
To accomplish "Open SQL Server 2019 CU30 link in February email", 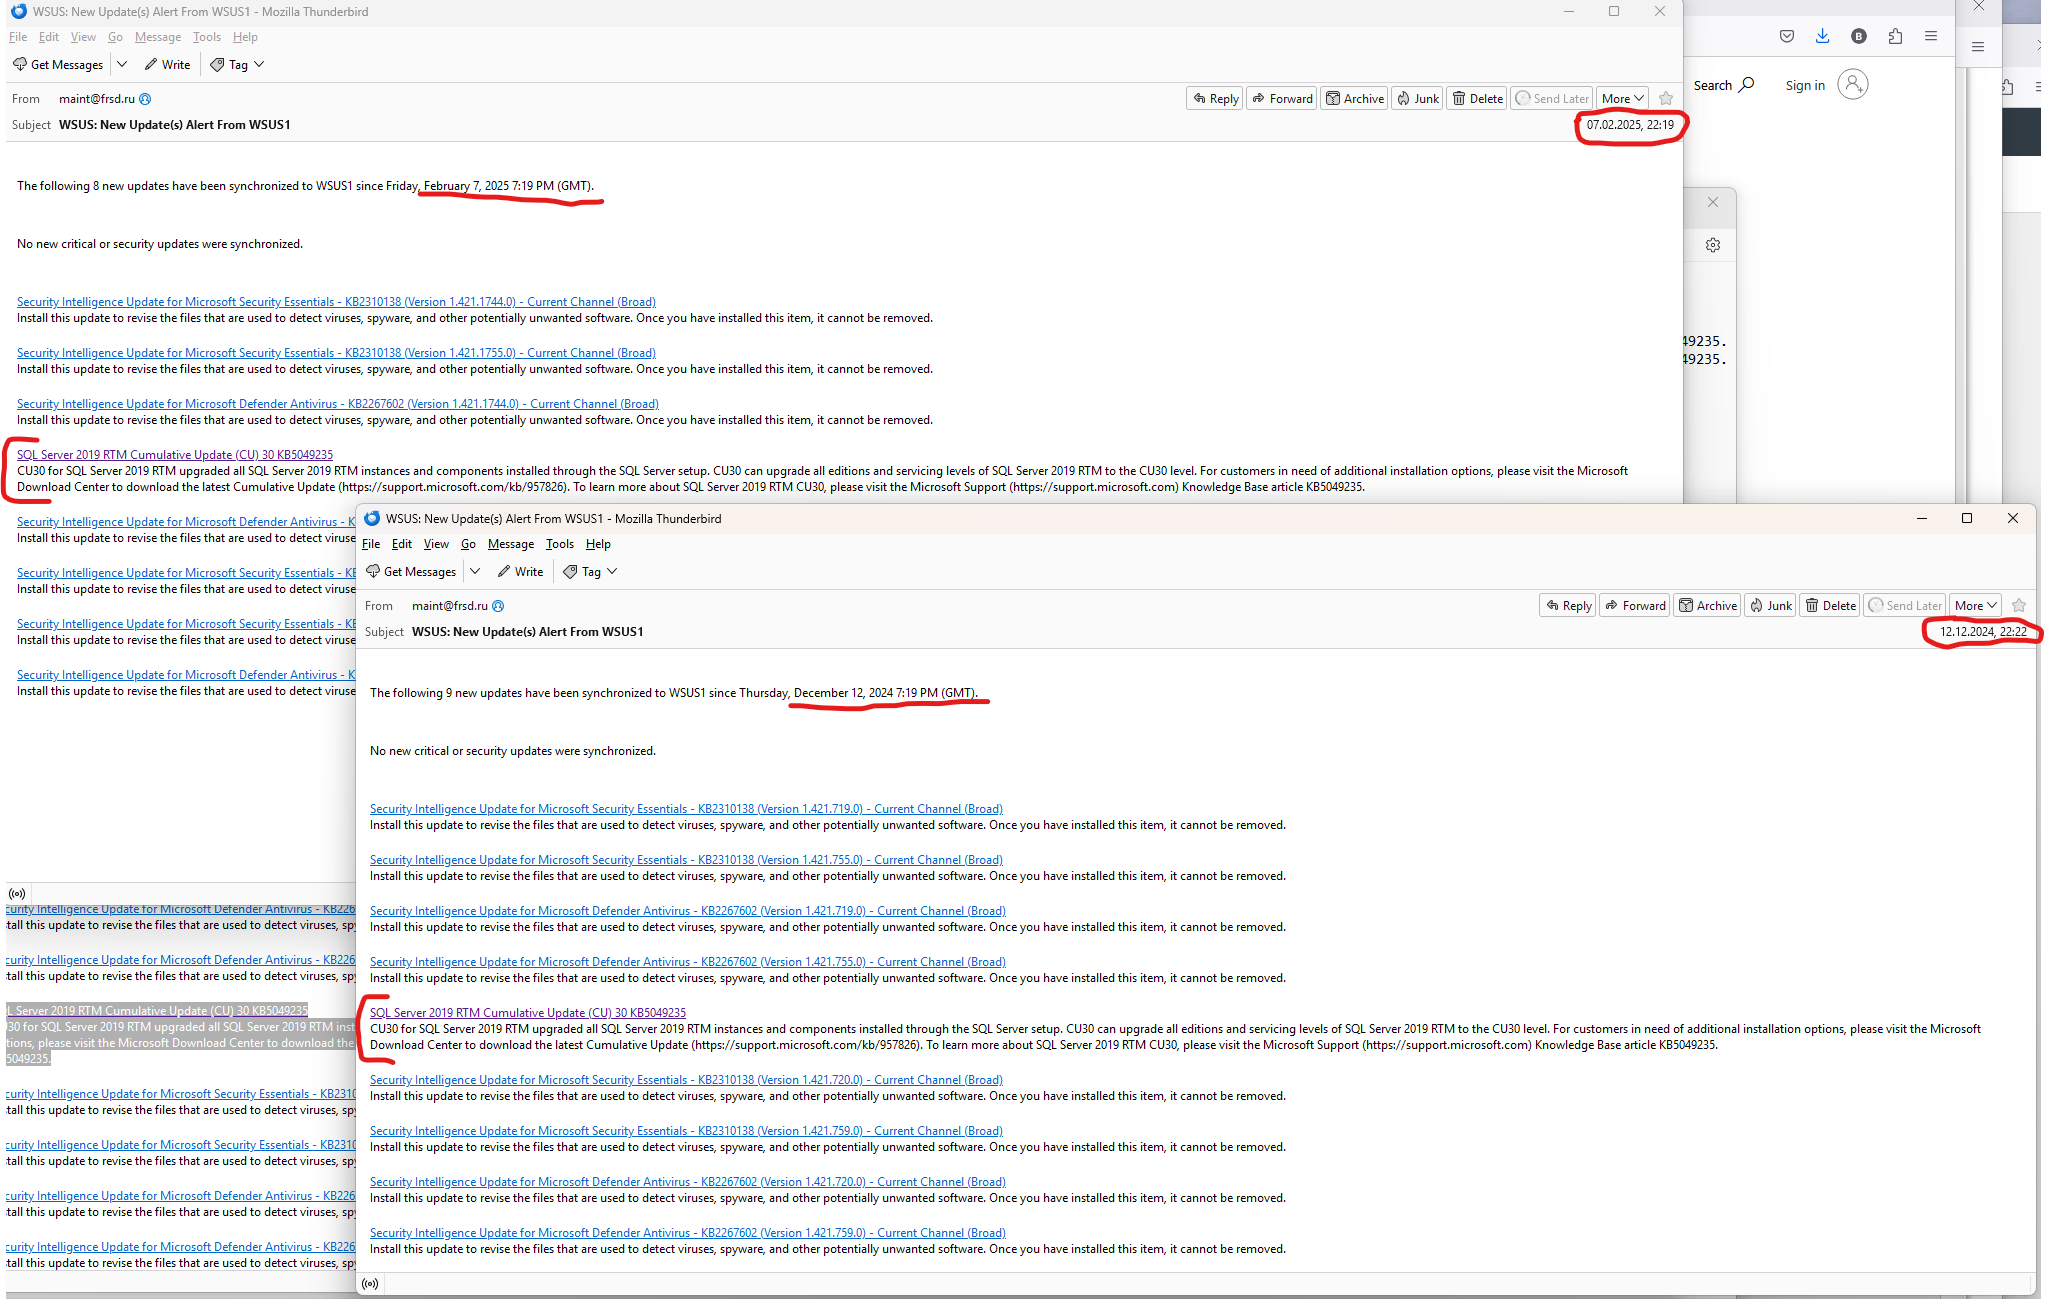I will pos(175,455).
